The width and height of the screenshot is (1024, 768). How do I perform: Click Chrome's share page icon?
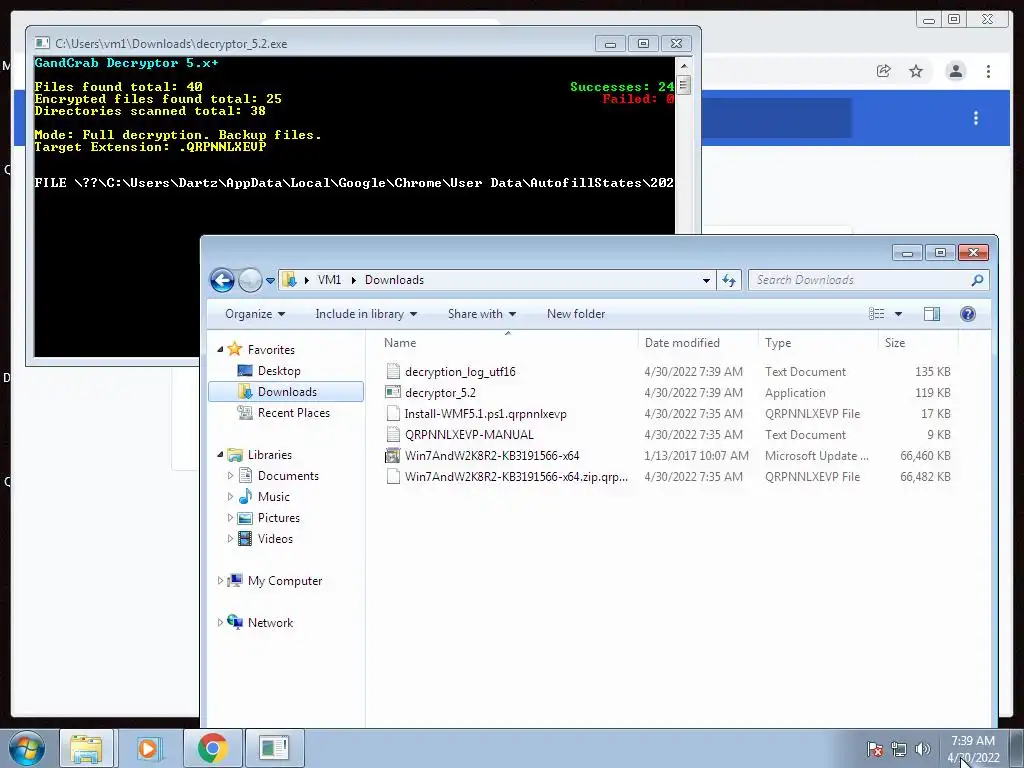884,71
